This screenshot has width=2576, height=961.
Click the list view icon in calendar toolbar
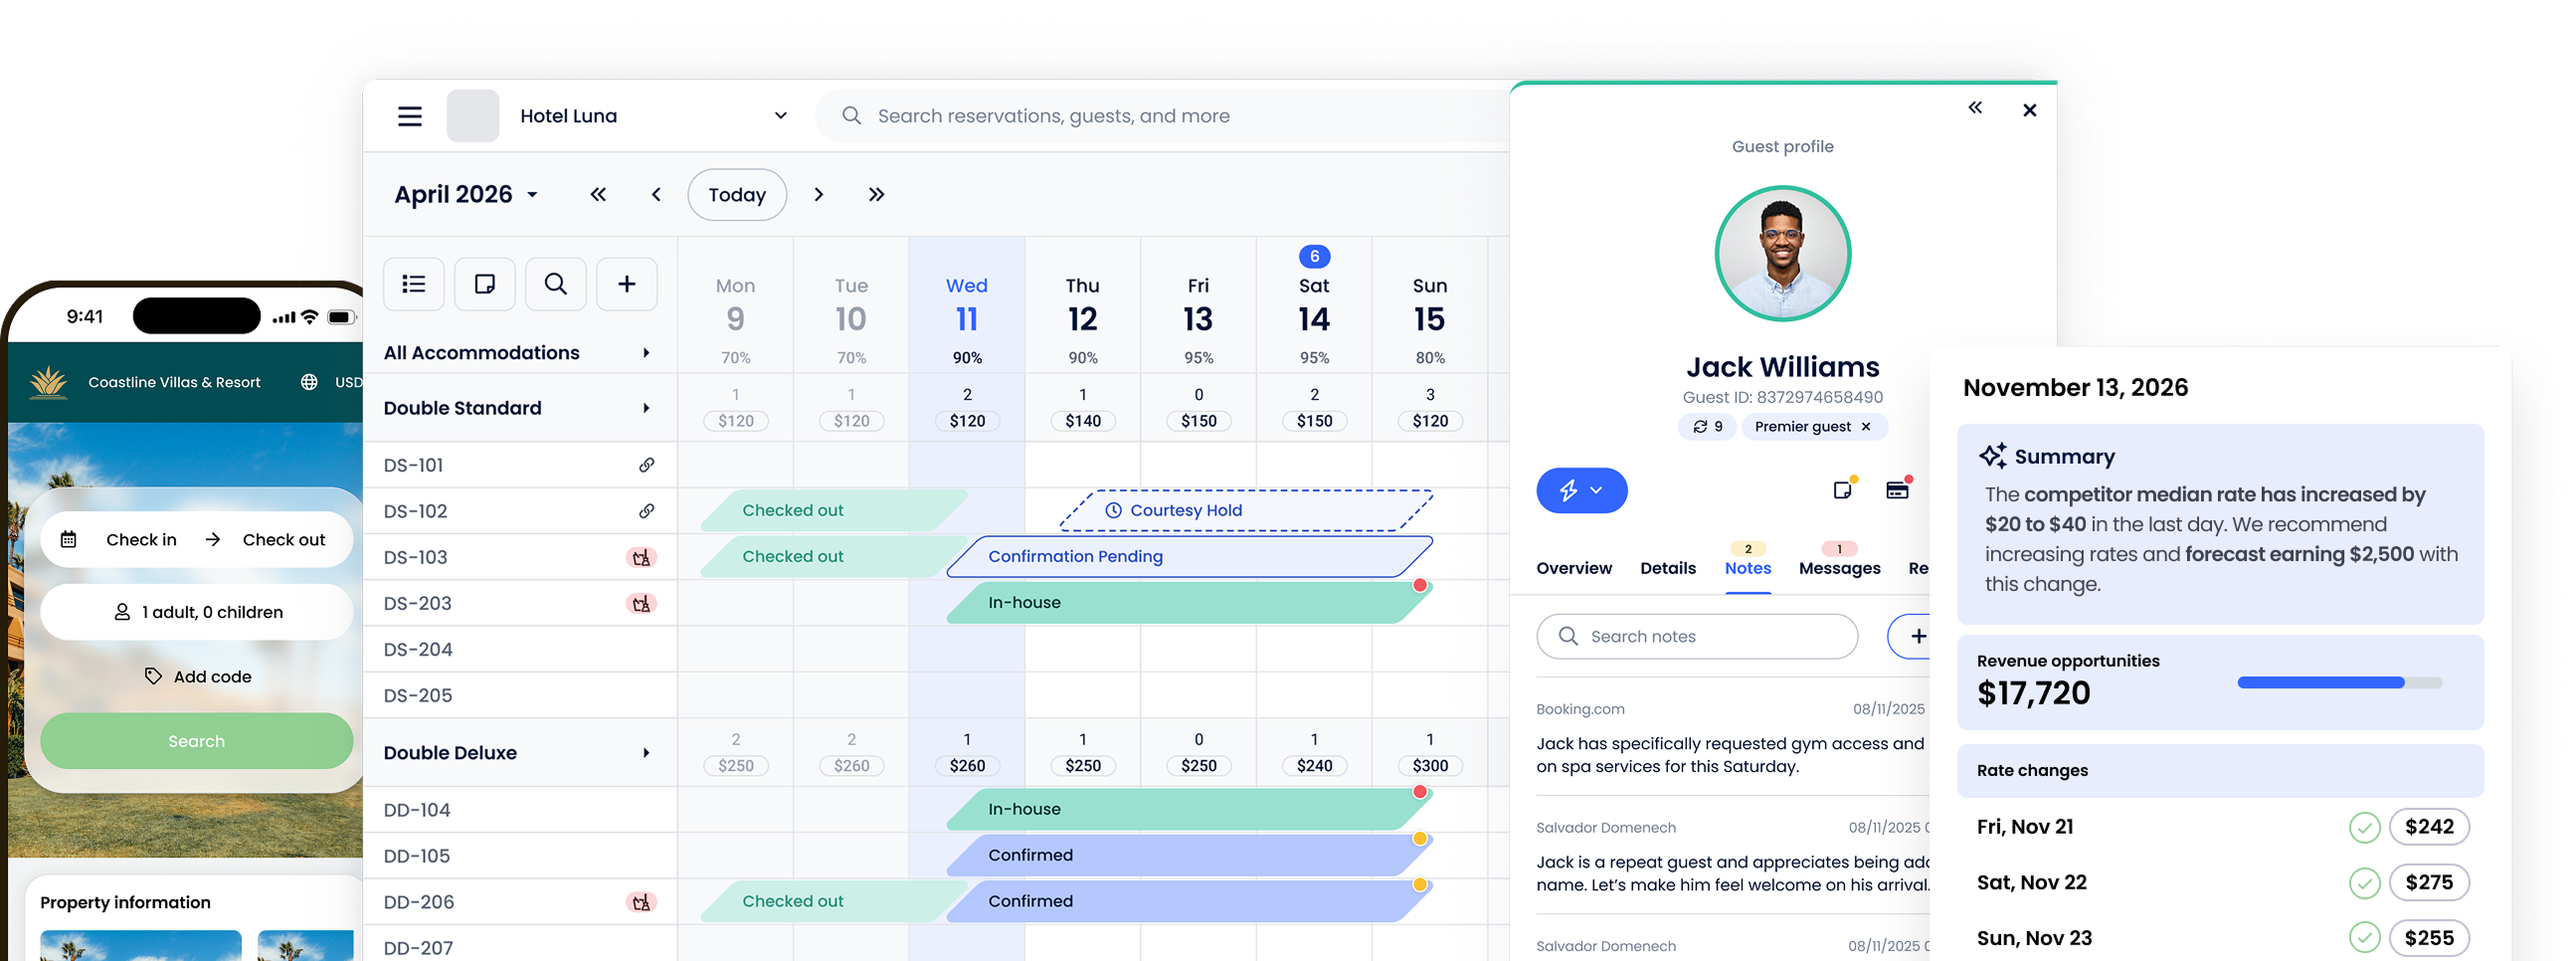[x=414, y=285]
